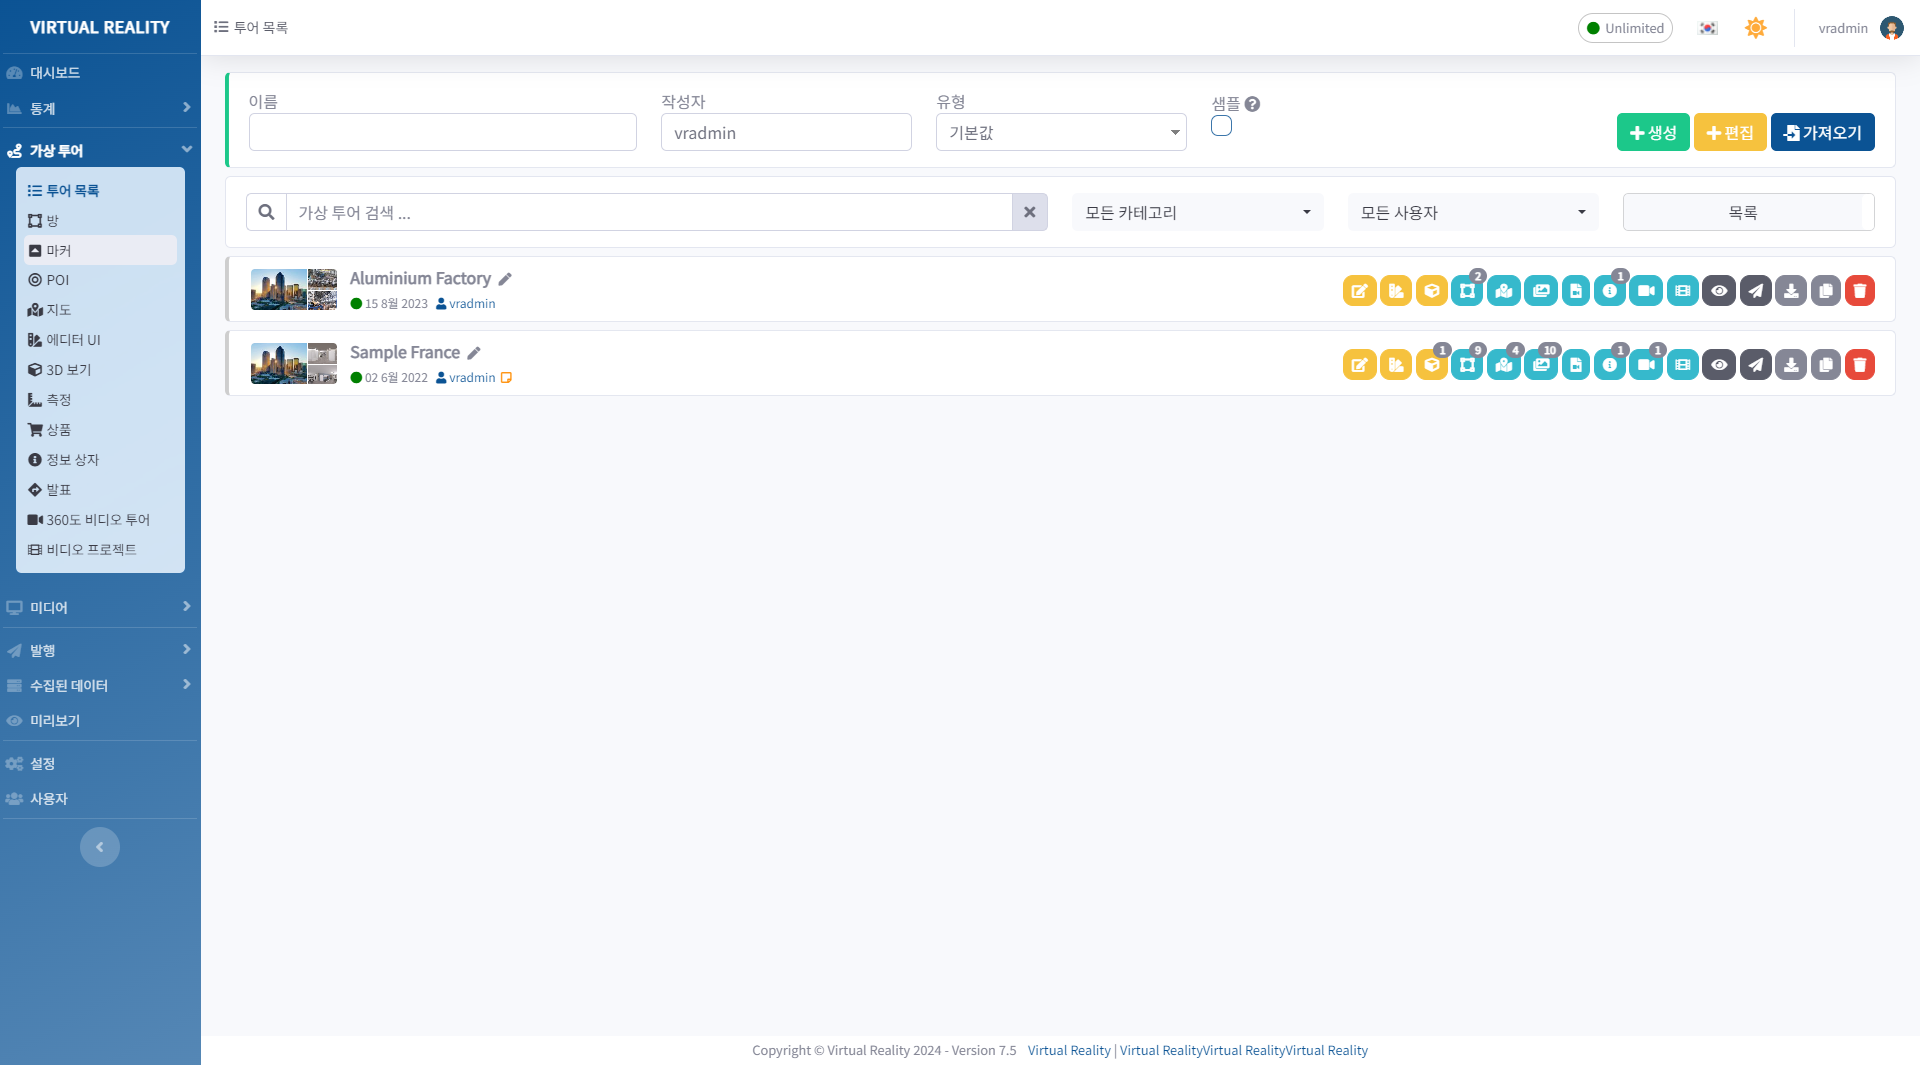Open rooms icon for Sample France
The image size is (1920, 1065).
(x=1467, y=365)
